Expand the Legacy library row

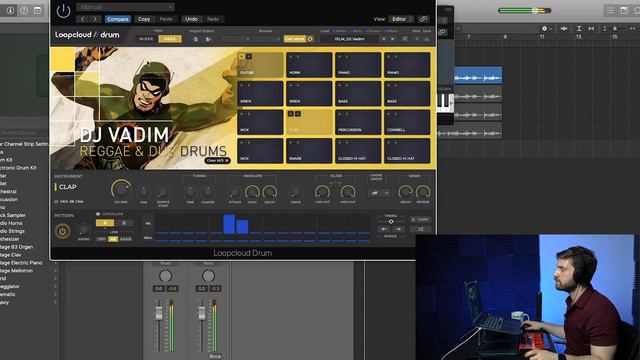(x=56, y=302)
